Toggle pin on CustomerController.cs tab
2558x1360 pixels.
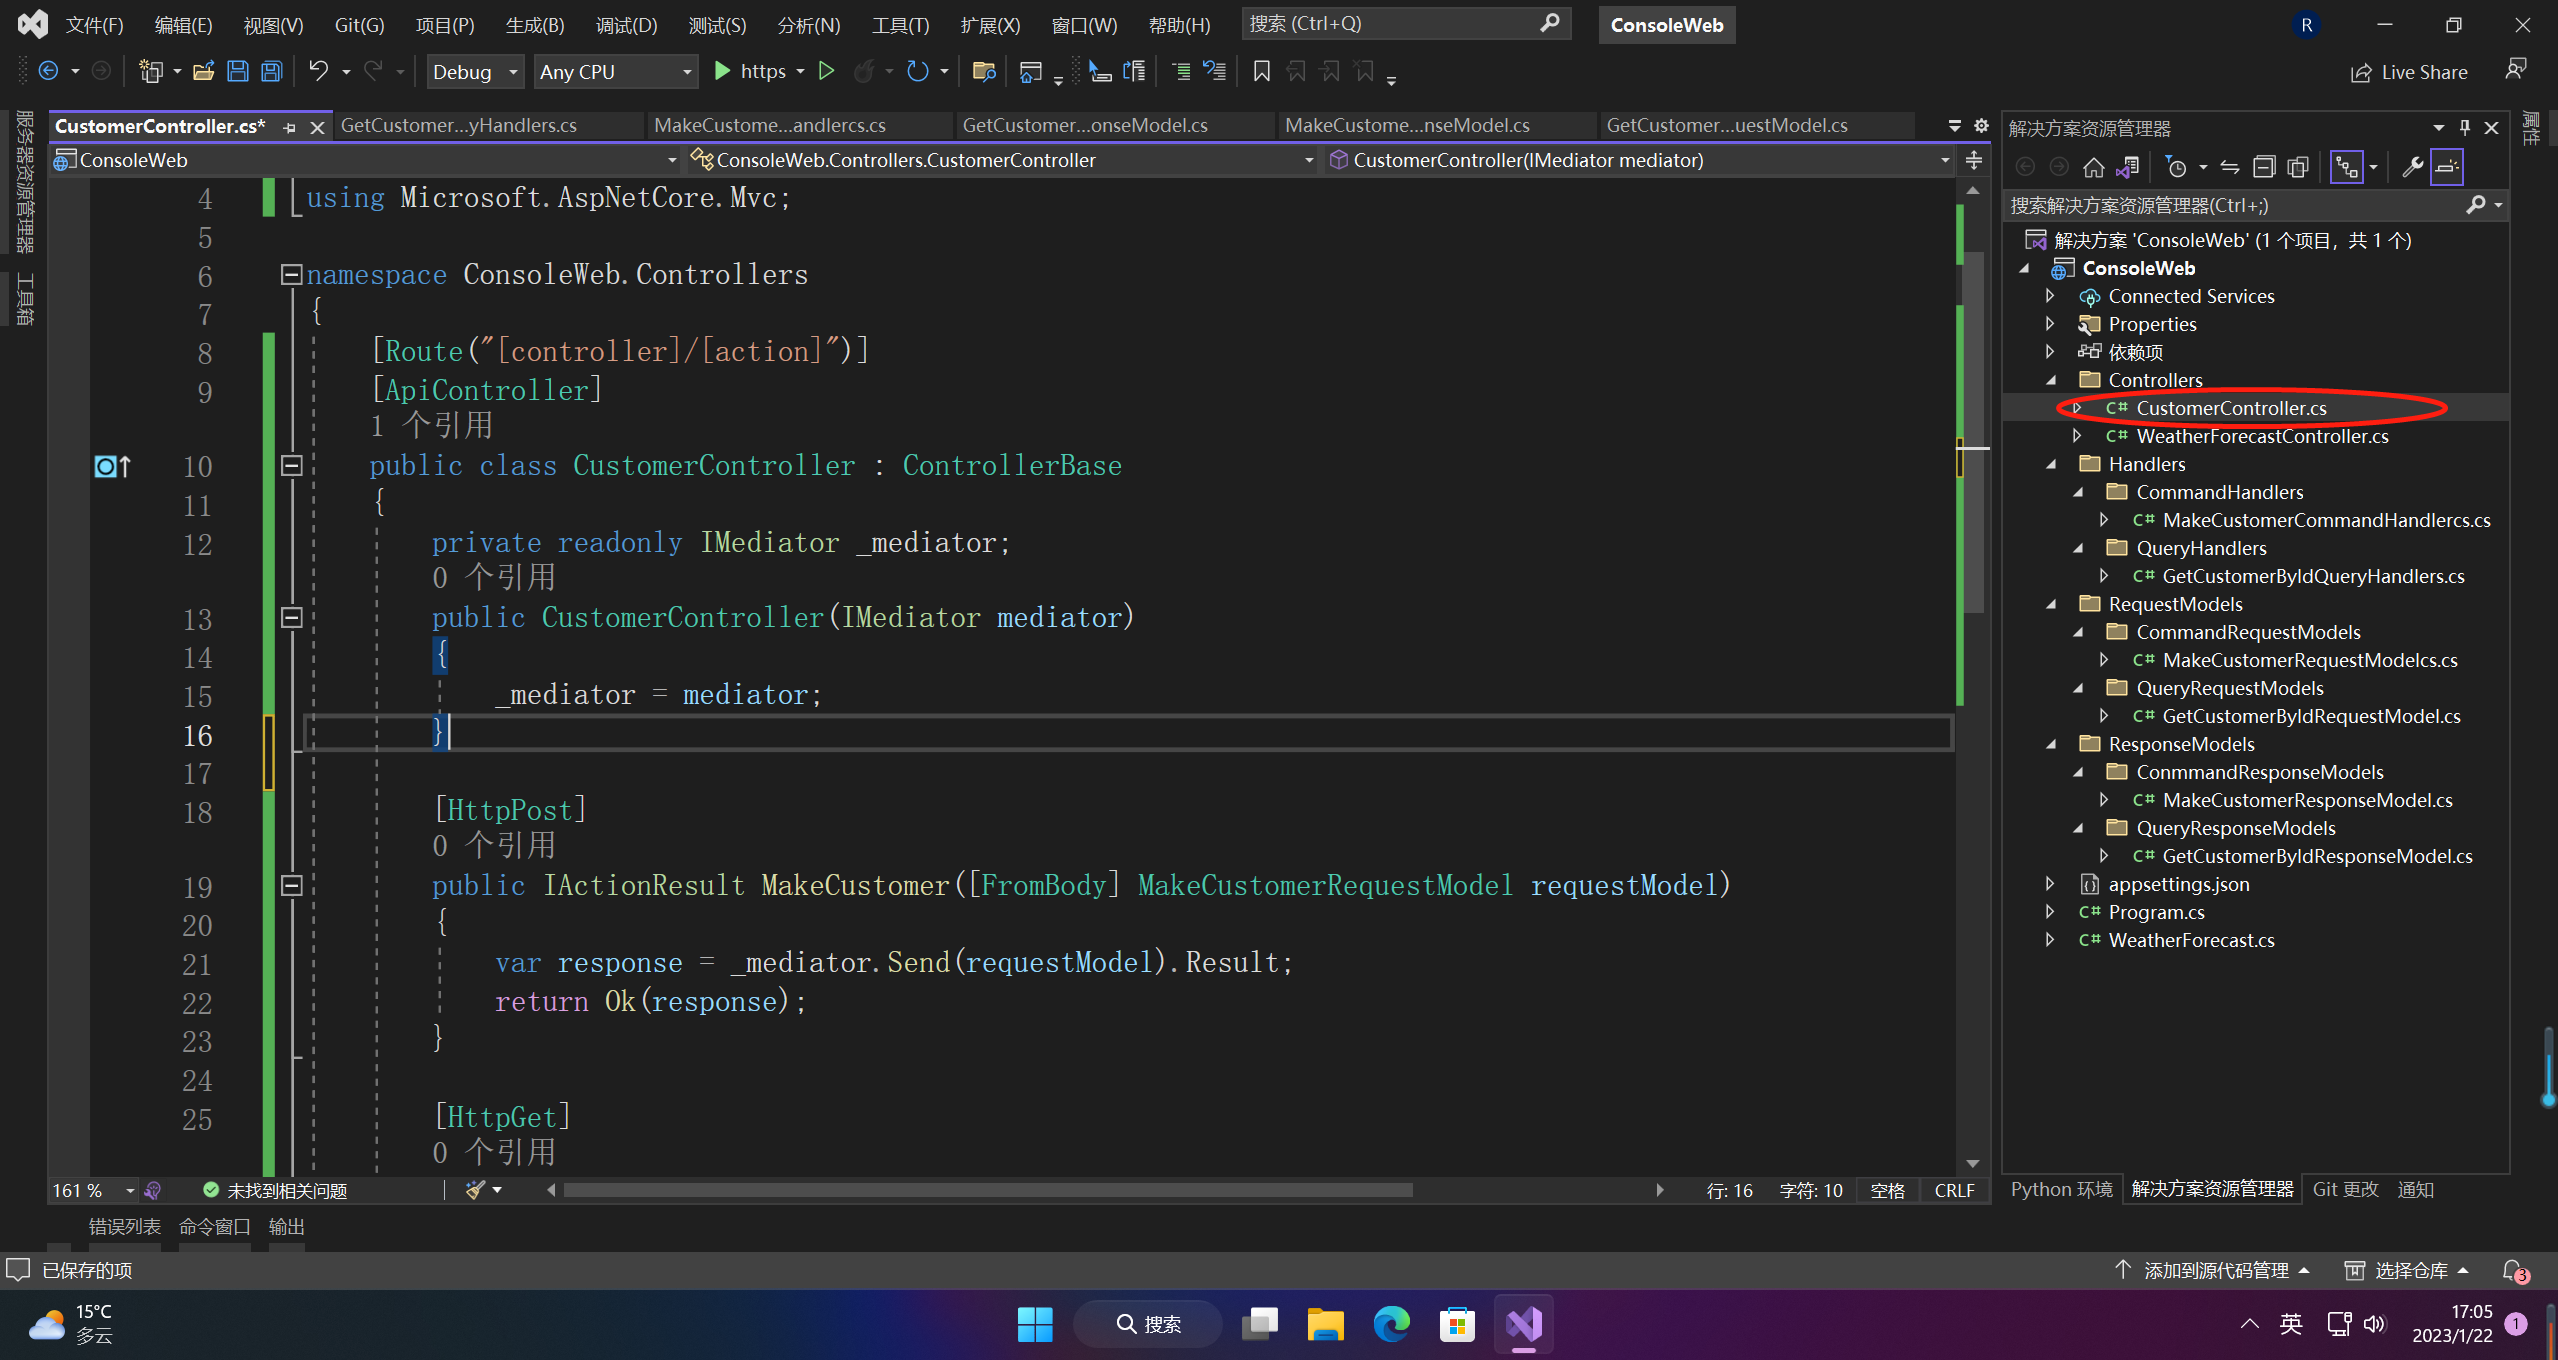coord(290,127)
